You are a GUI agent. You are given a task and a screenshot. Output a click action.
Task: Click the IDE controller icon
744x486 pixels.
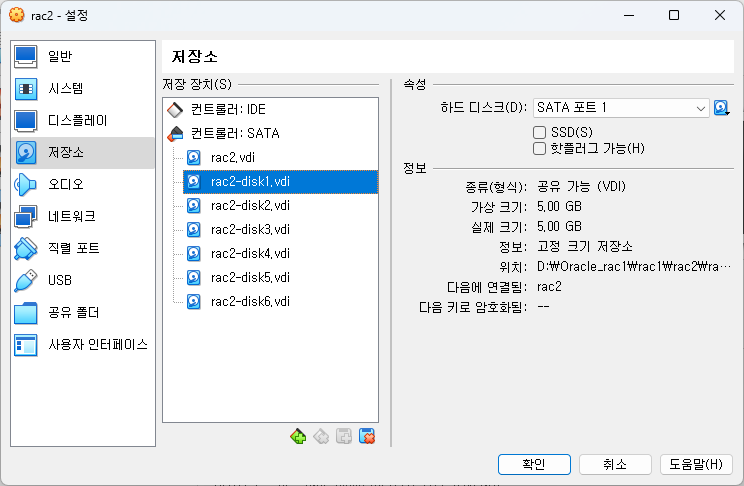coord(175,110)
